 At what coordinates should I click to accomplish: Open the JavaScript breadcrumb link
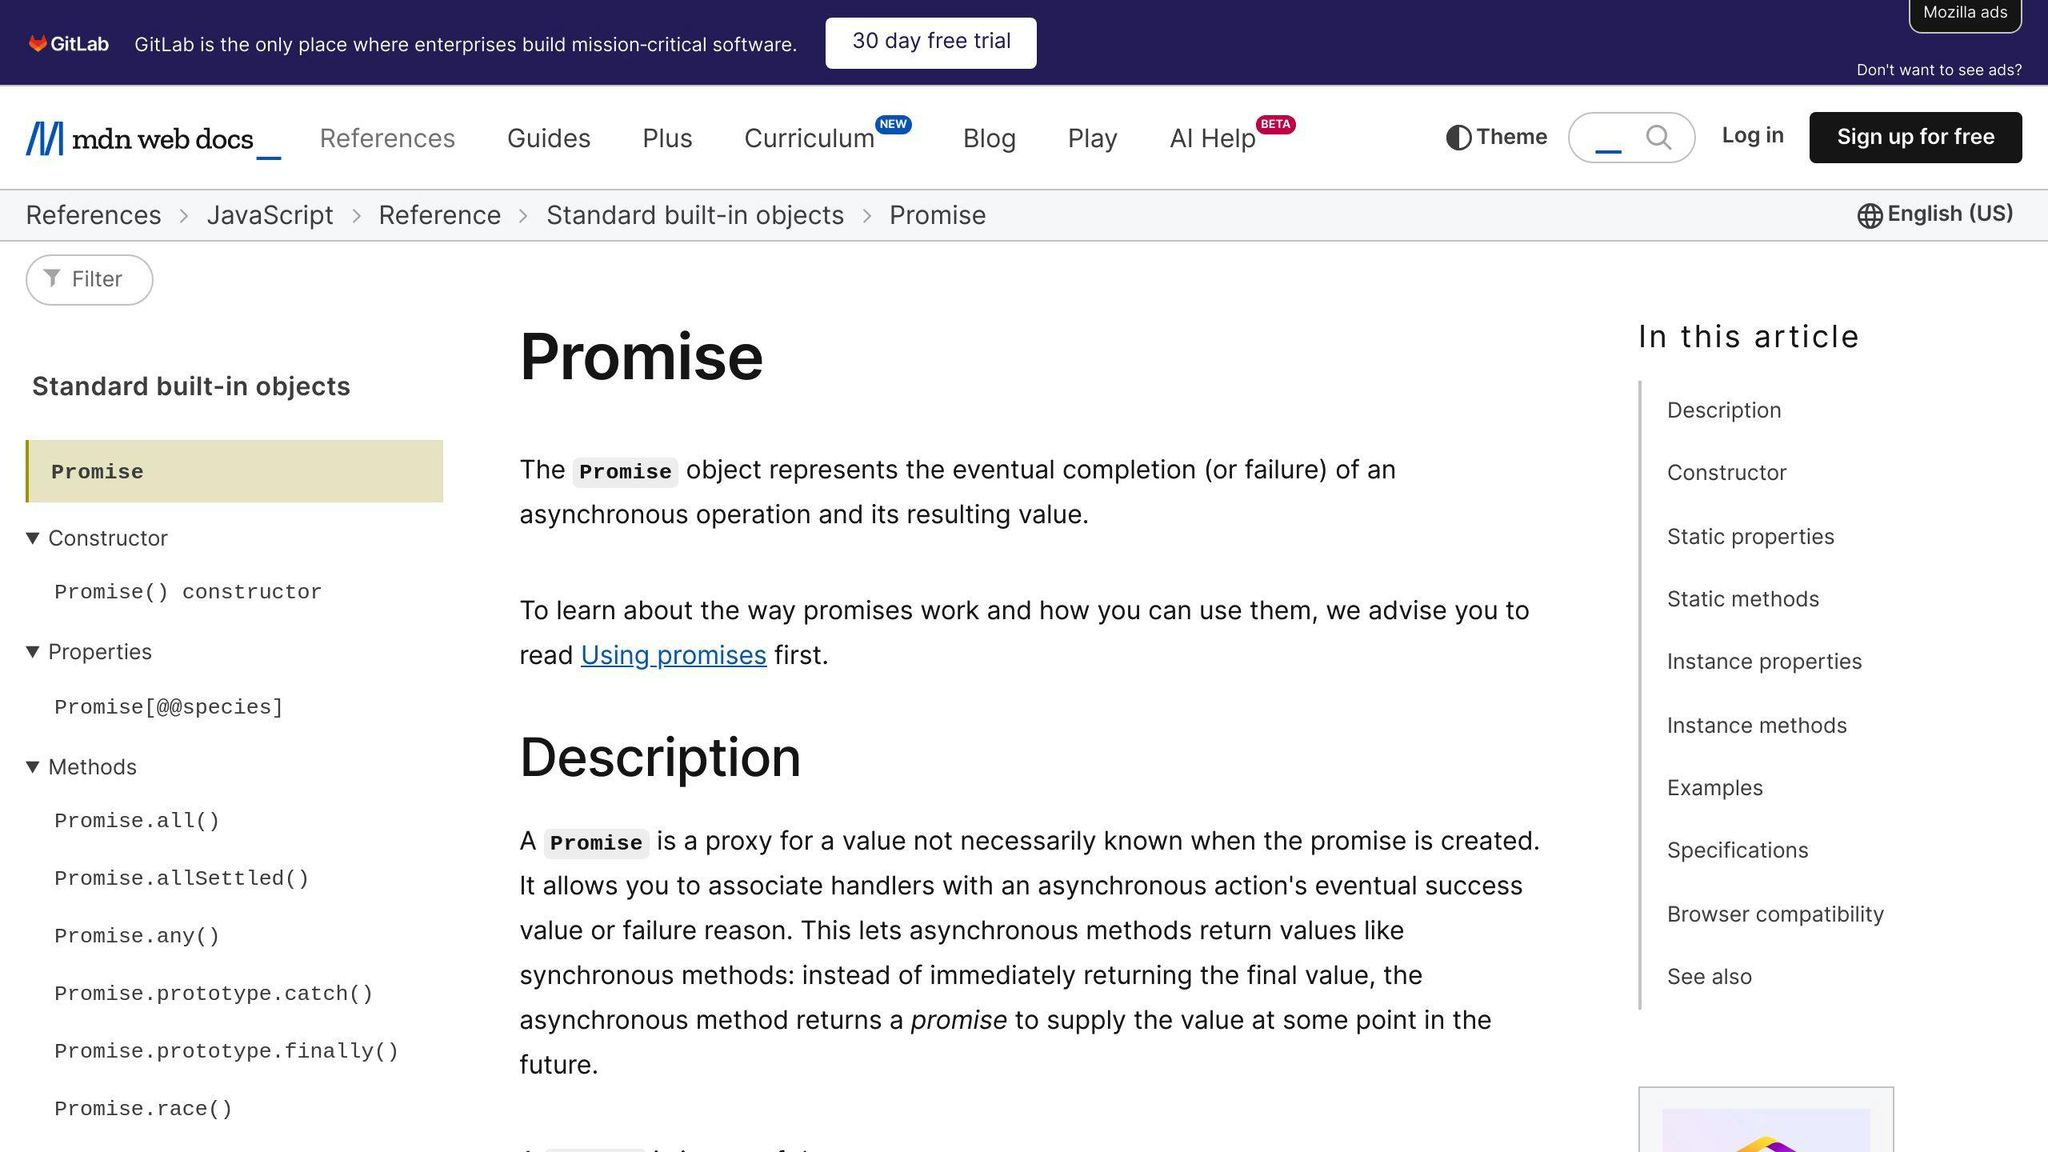(270, 214)
